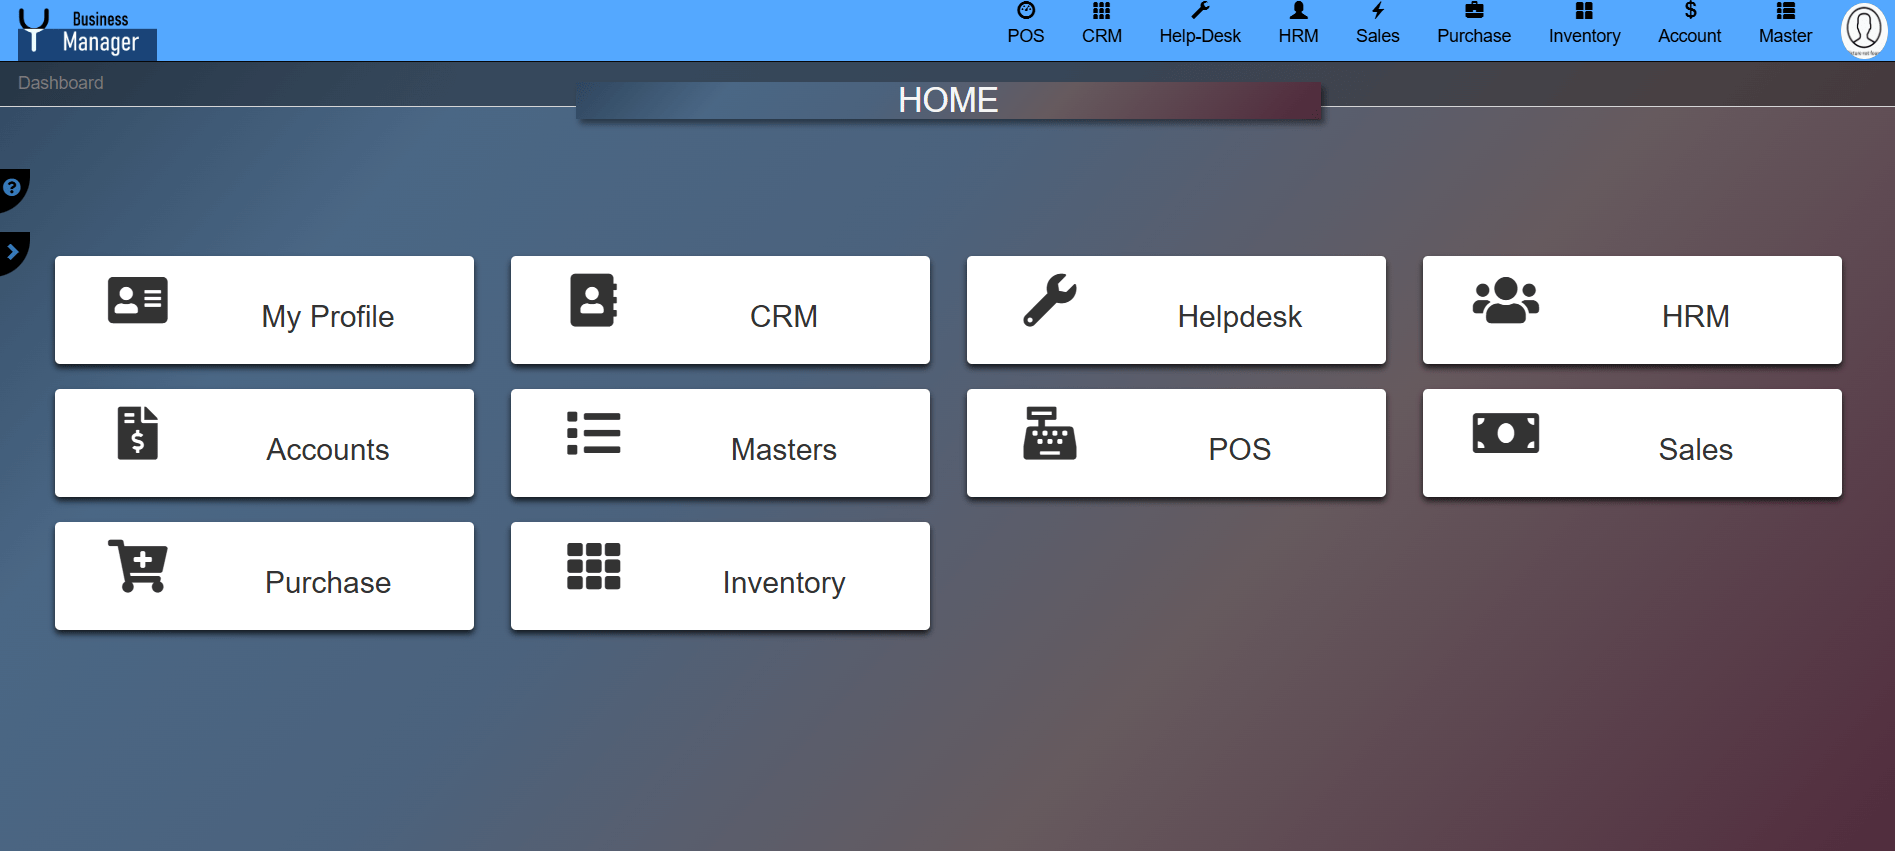Open the My Profile tile
1895x851 pixels.
[264, 310]
